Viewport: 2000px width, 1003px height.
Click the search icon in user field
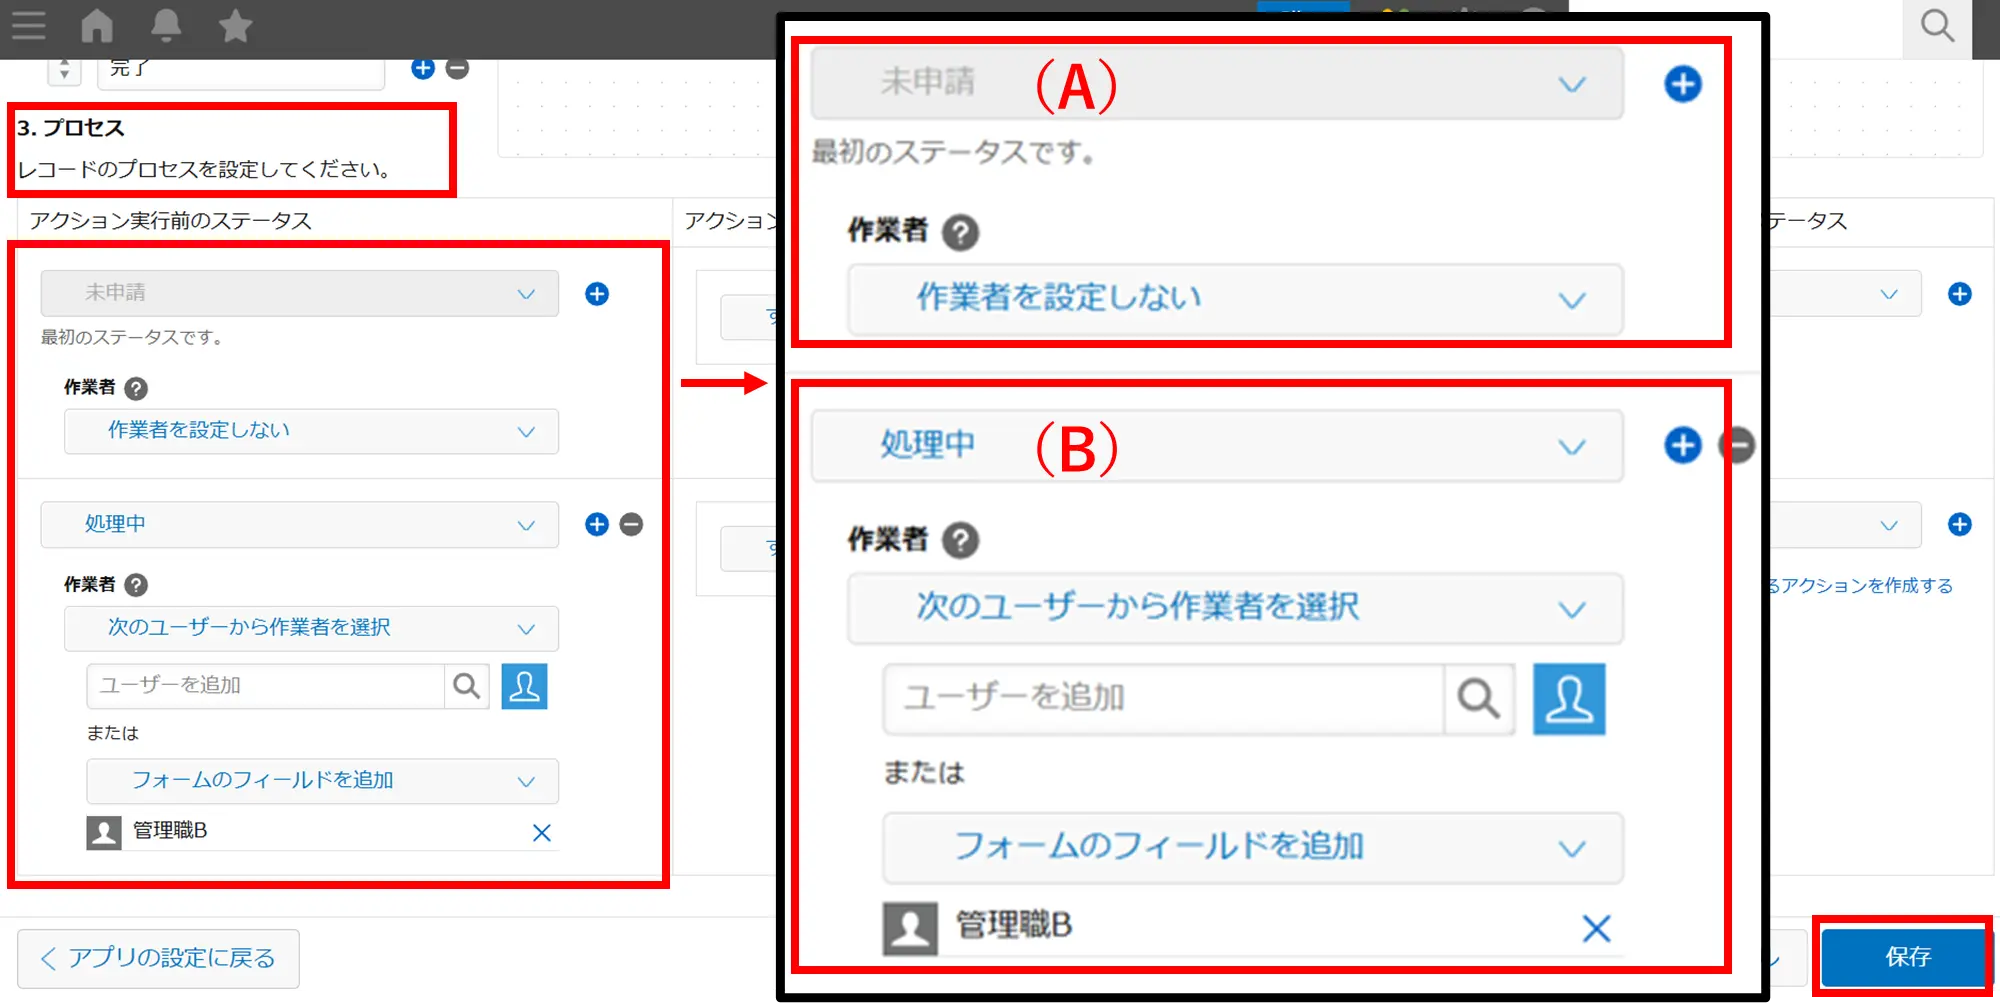tap(466, 686)
